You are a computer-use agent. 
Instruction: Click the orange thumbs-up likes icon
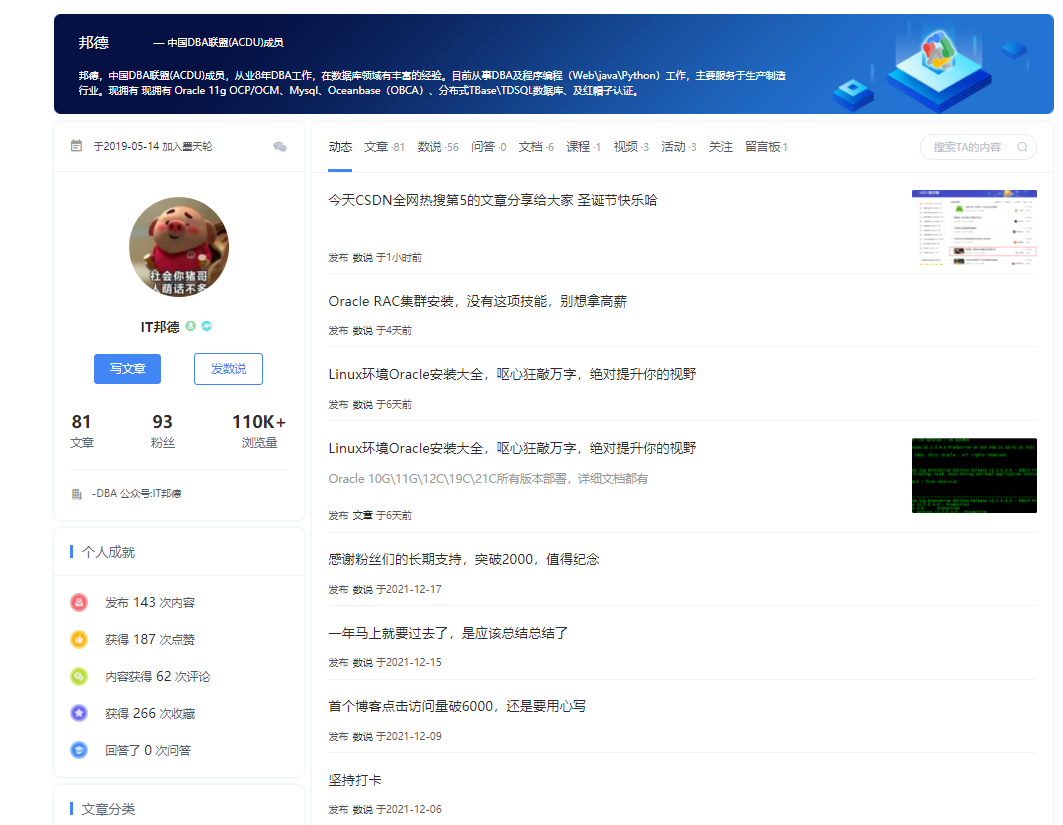pos(79,639)
